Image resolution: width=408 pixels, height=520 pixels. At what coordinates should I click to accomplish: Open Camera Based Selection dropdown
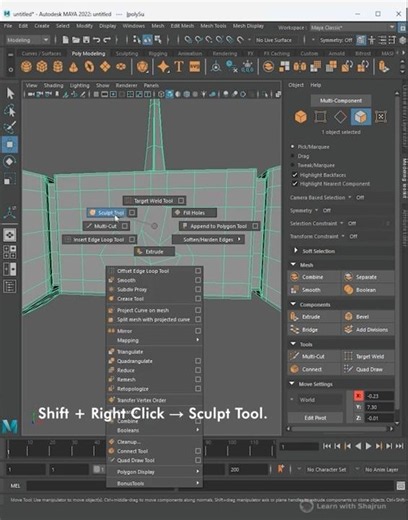(x=350, y=197)
